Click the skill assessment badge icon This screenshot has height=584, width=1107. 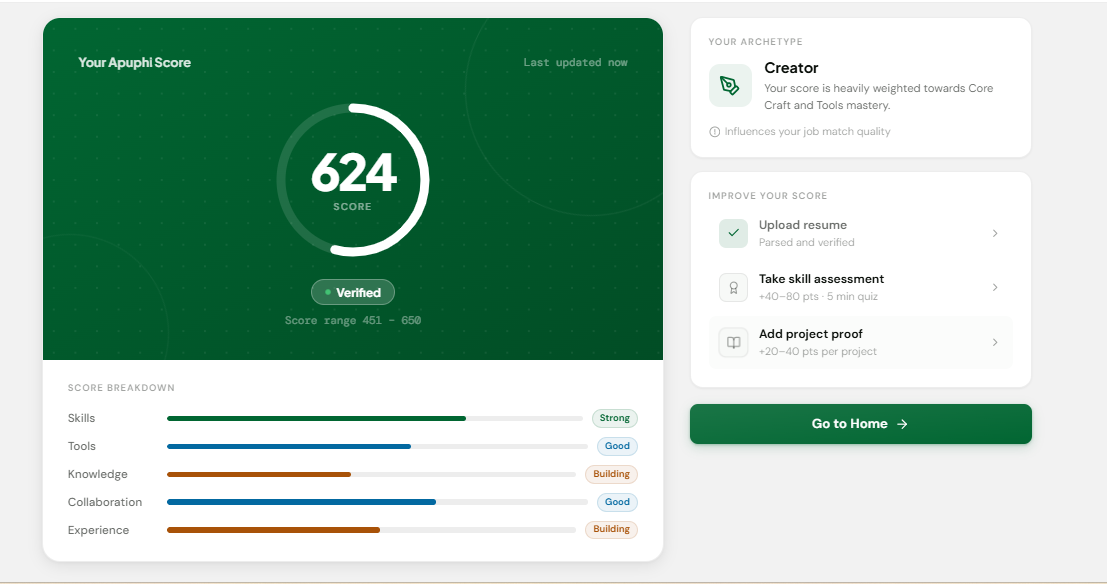734,287
